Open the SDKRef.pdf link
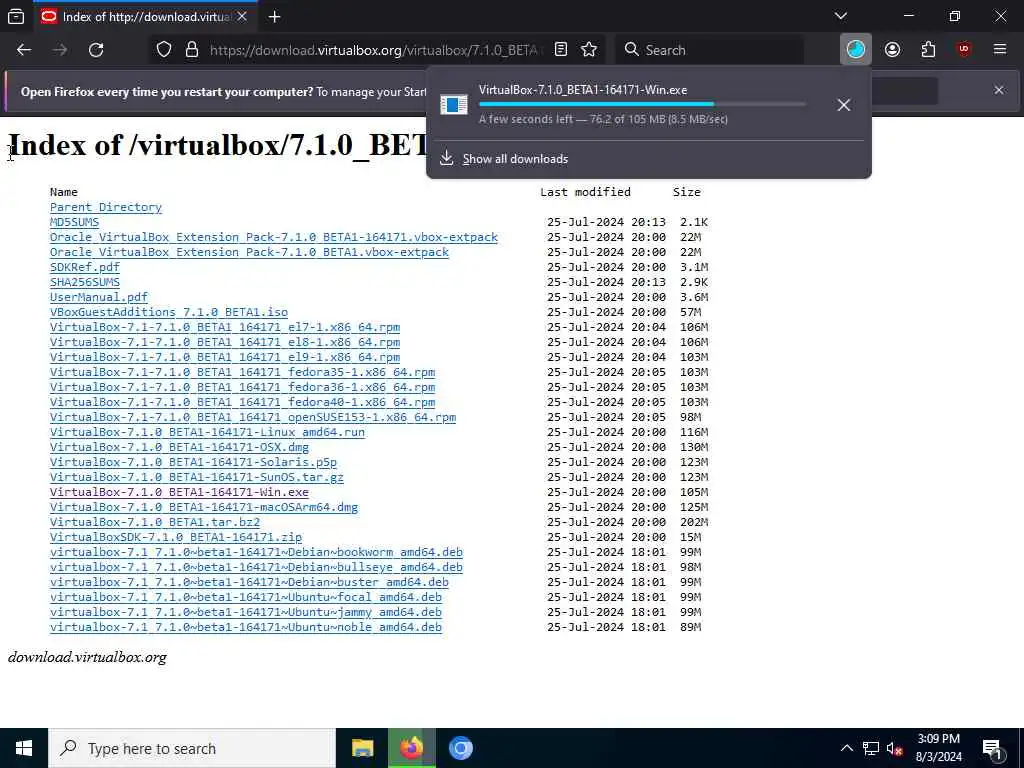1024x768 pixels. pyautogui.click(x=85, y=267)
